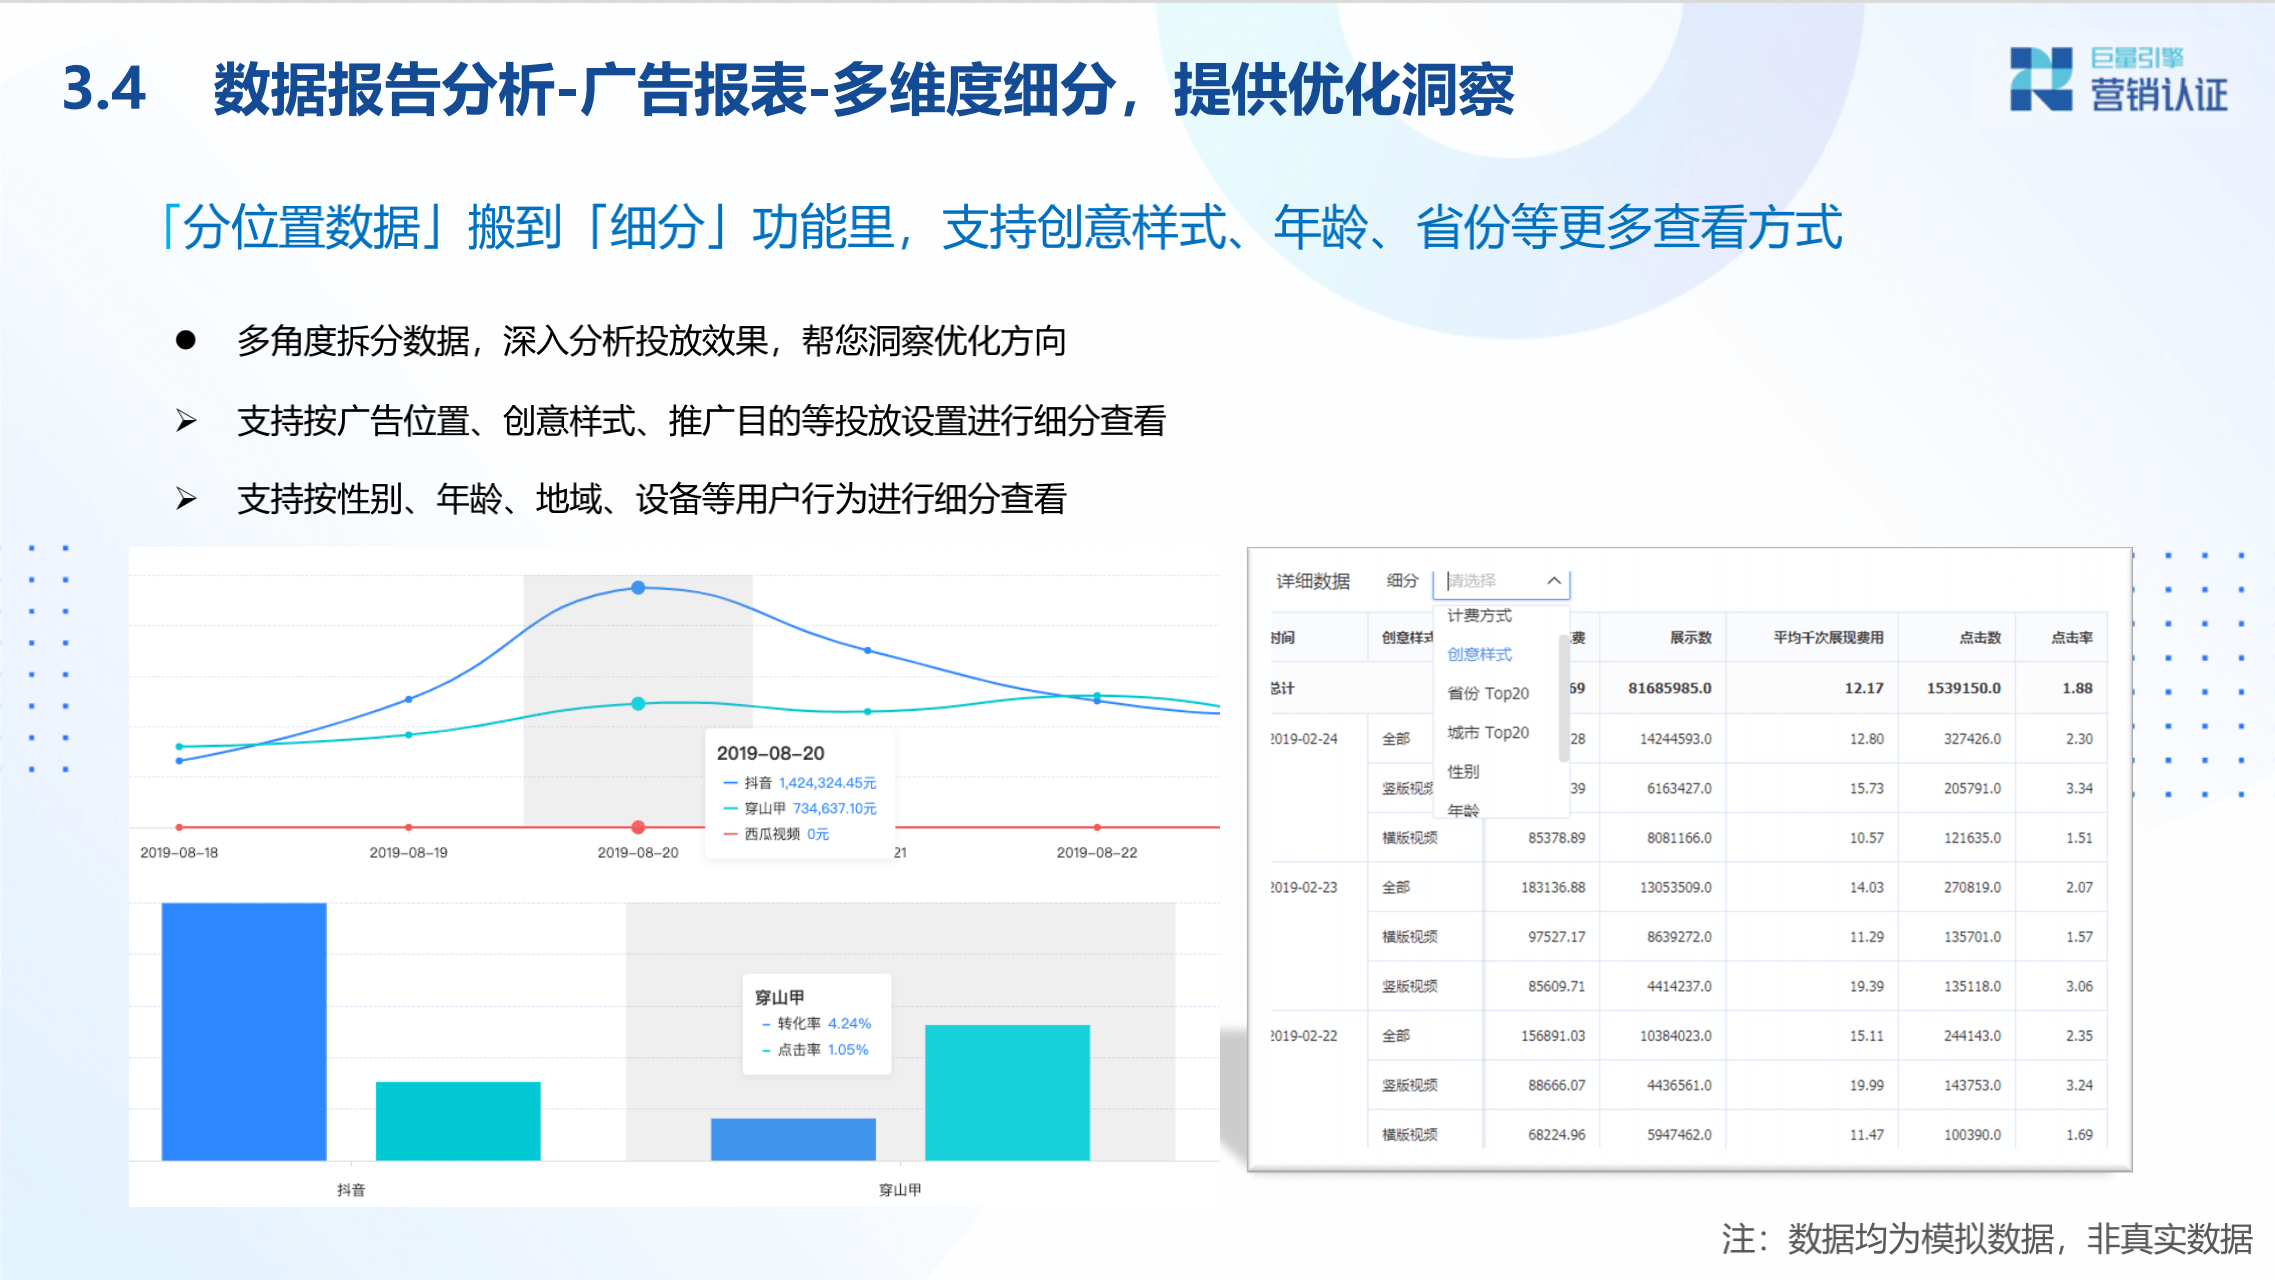Sort by 点击率 column header

tap(2072, 637)
